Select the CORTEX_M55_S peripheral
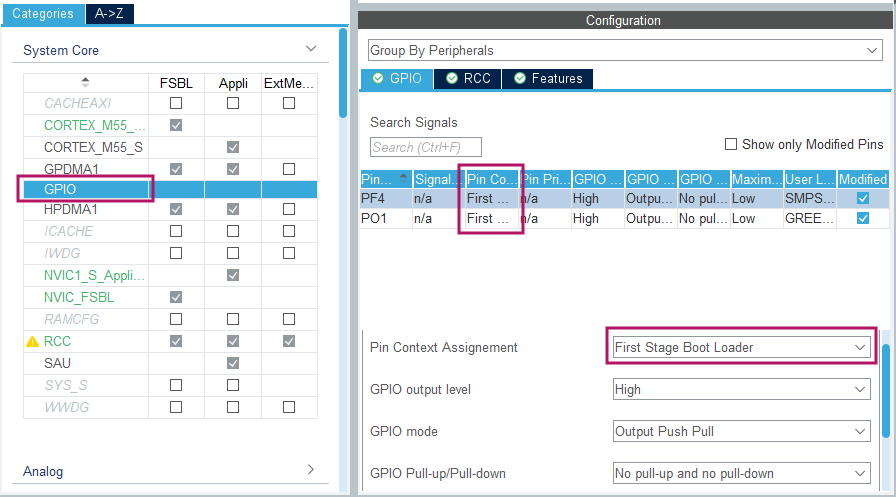 coord(93,147)
